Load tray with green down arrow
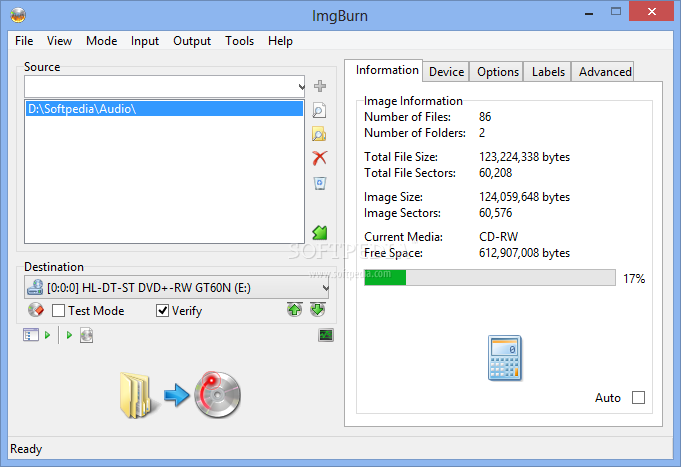The image size is (681, 467). [x=317, y=310]
